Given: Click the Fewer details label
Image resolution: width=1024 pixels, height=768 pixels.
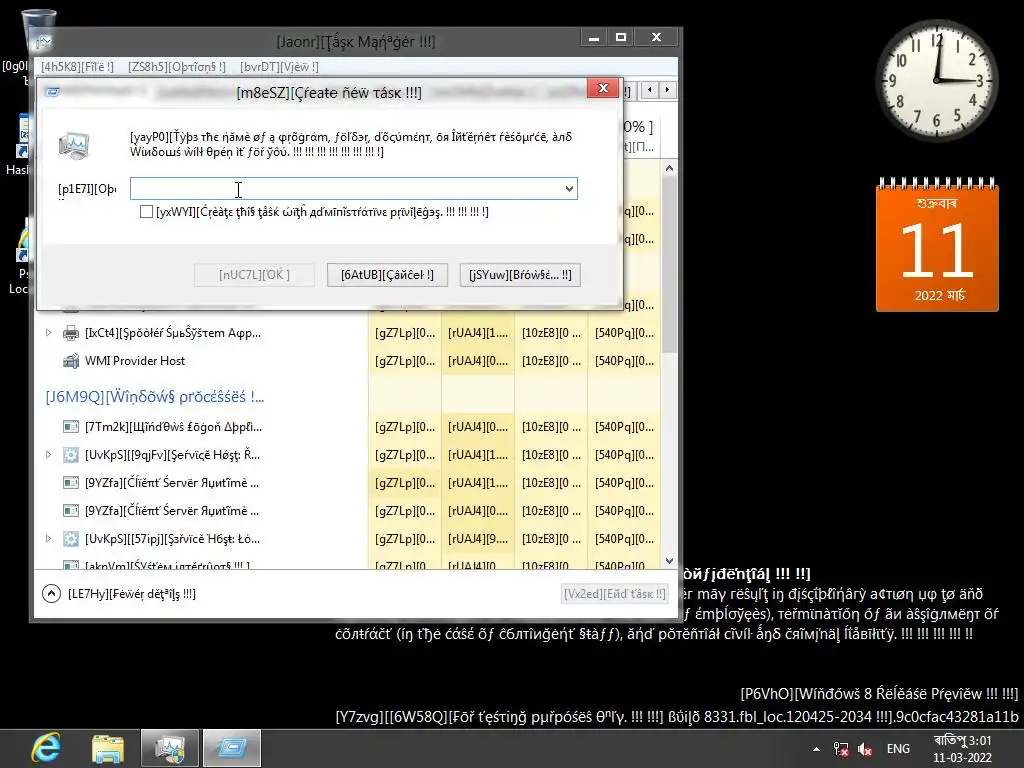Looking at the screenshot, I should 132,594.
